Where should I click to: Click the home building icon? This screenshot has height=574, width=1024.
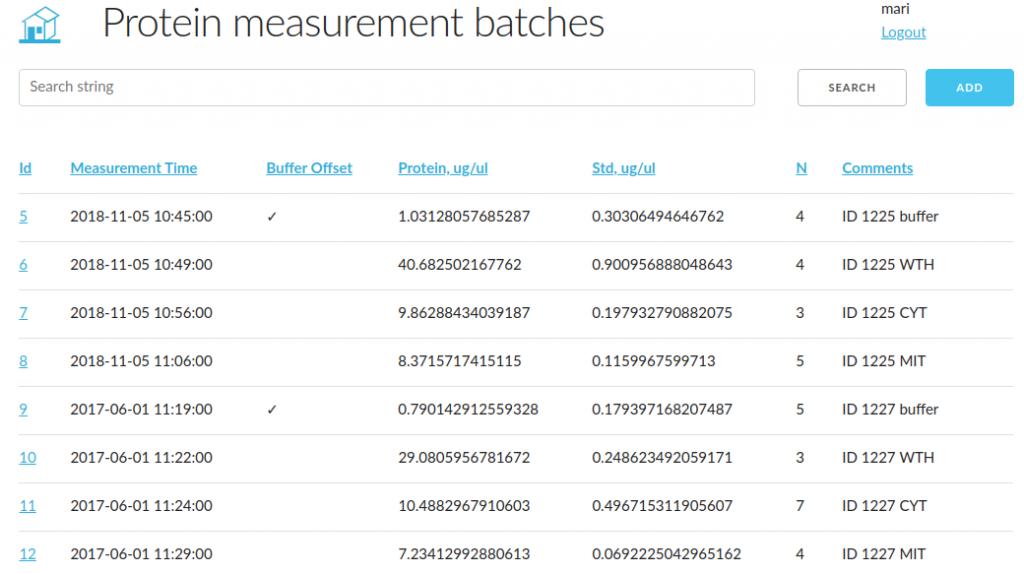click(40, 25)
